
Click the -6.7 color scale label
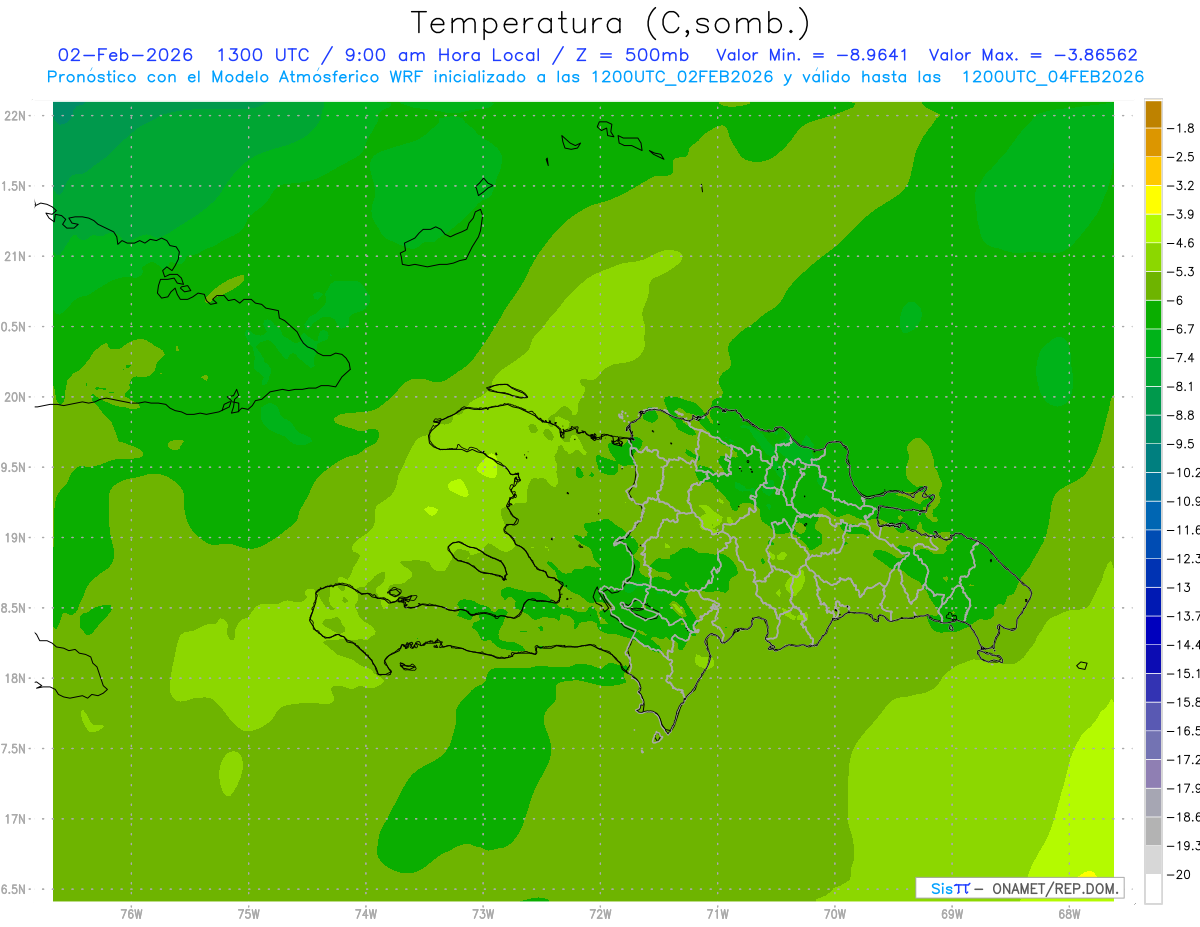(1181, 329)
